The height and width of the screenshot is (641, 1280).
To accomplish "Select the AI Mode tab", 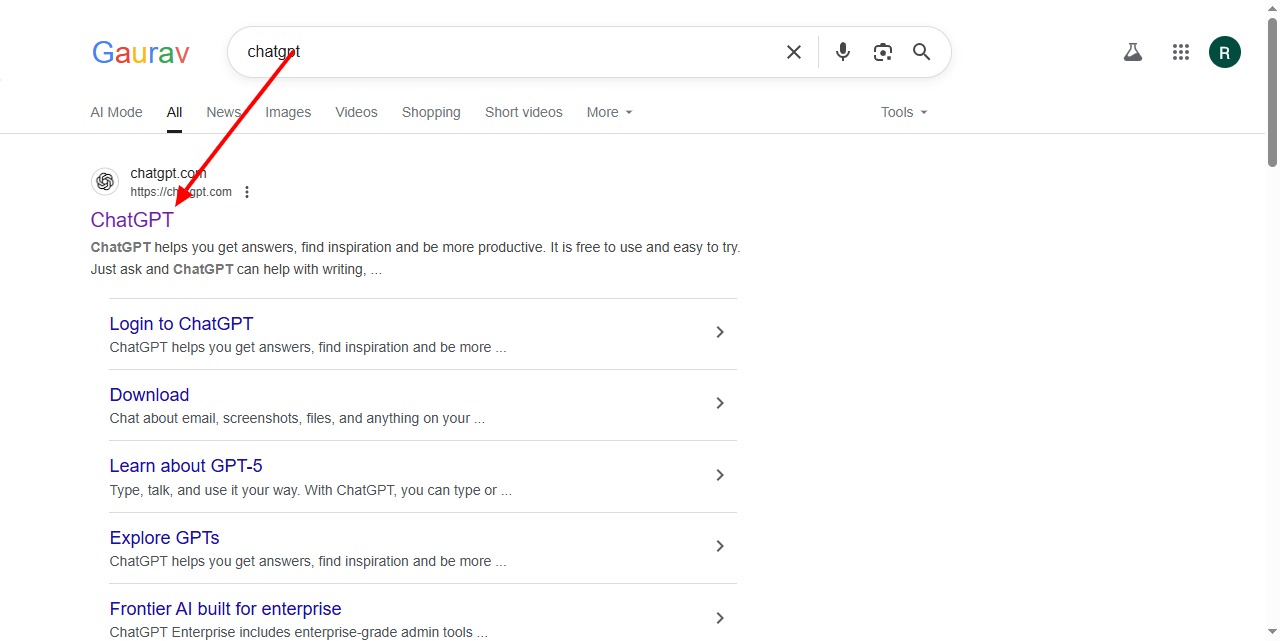I will [x=116, y=112].
